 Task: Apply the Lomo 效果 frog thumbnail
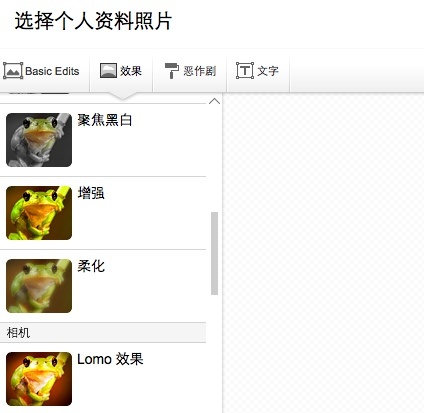click(39, 379)
